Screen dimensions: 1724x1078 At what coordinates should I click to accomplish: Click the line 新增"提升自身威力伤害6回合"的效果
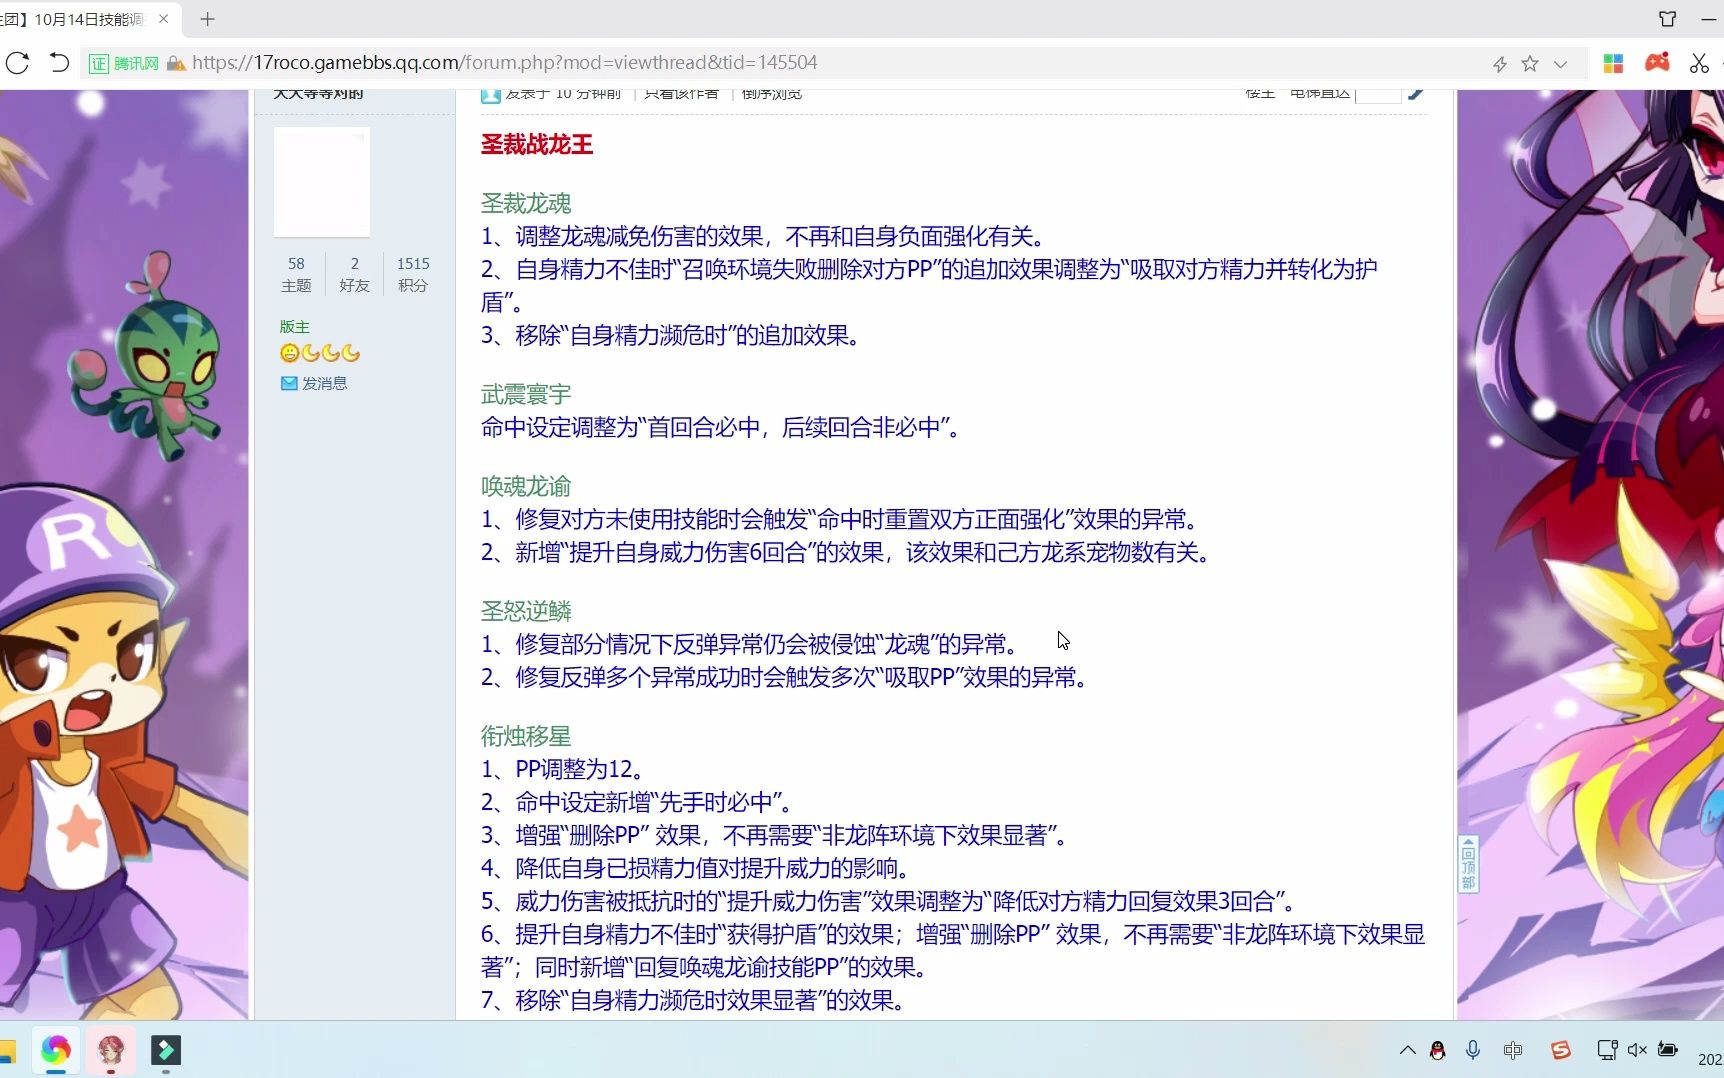[846, 552]
